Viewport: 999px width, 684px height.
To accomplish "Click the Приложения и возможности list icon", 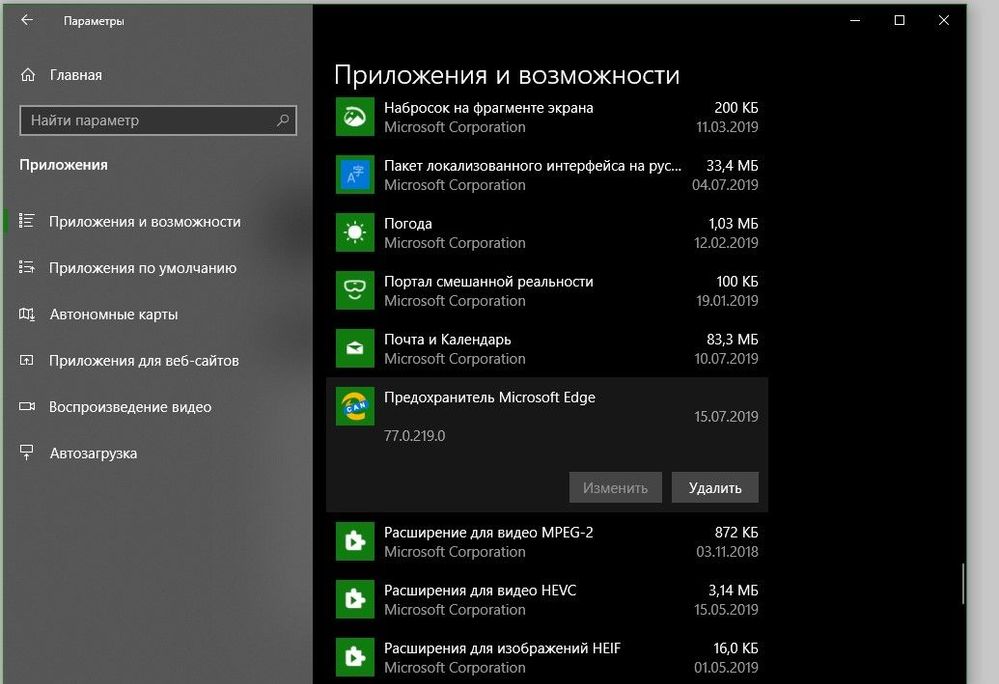I will (x=27, y=221).
